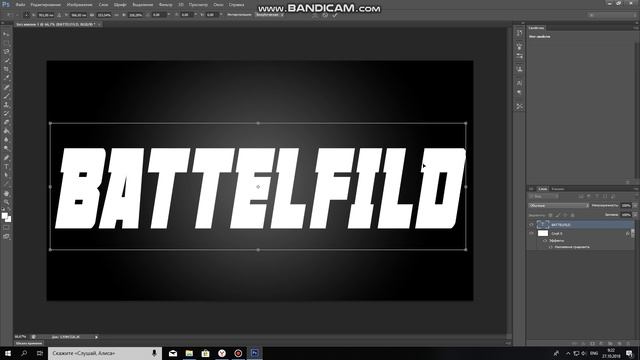
Task: Open the layer blend mode dropdown
Action: coord(559,205)
